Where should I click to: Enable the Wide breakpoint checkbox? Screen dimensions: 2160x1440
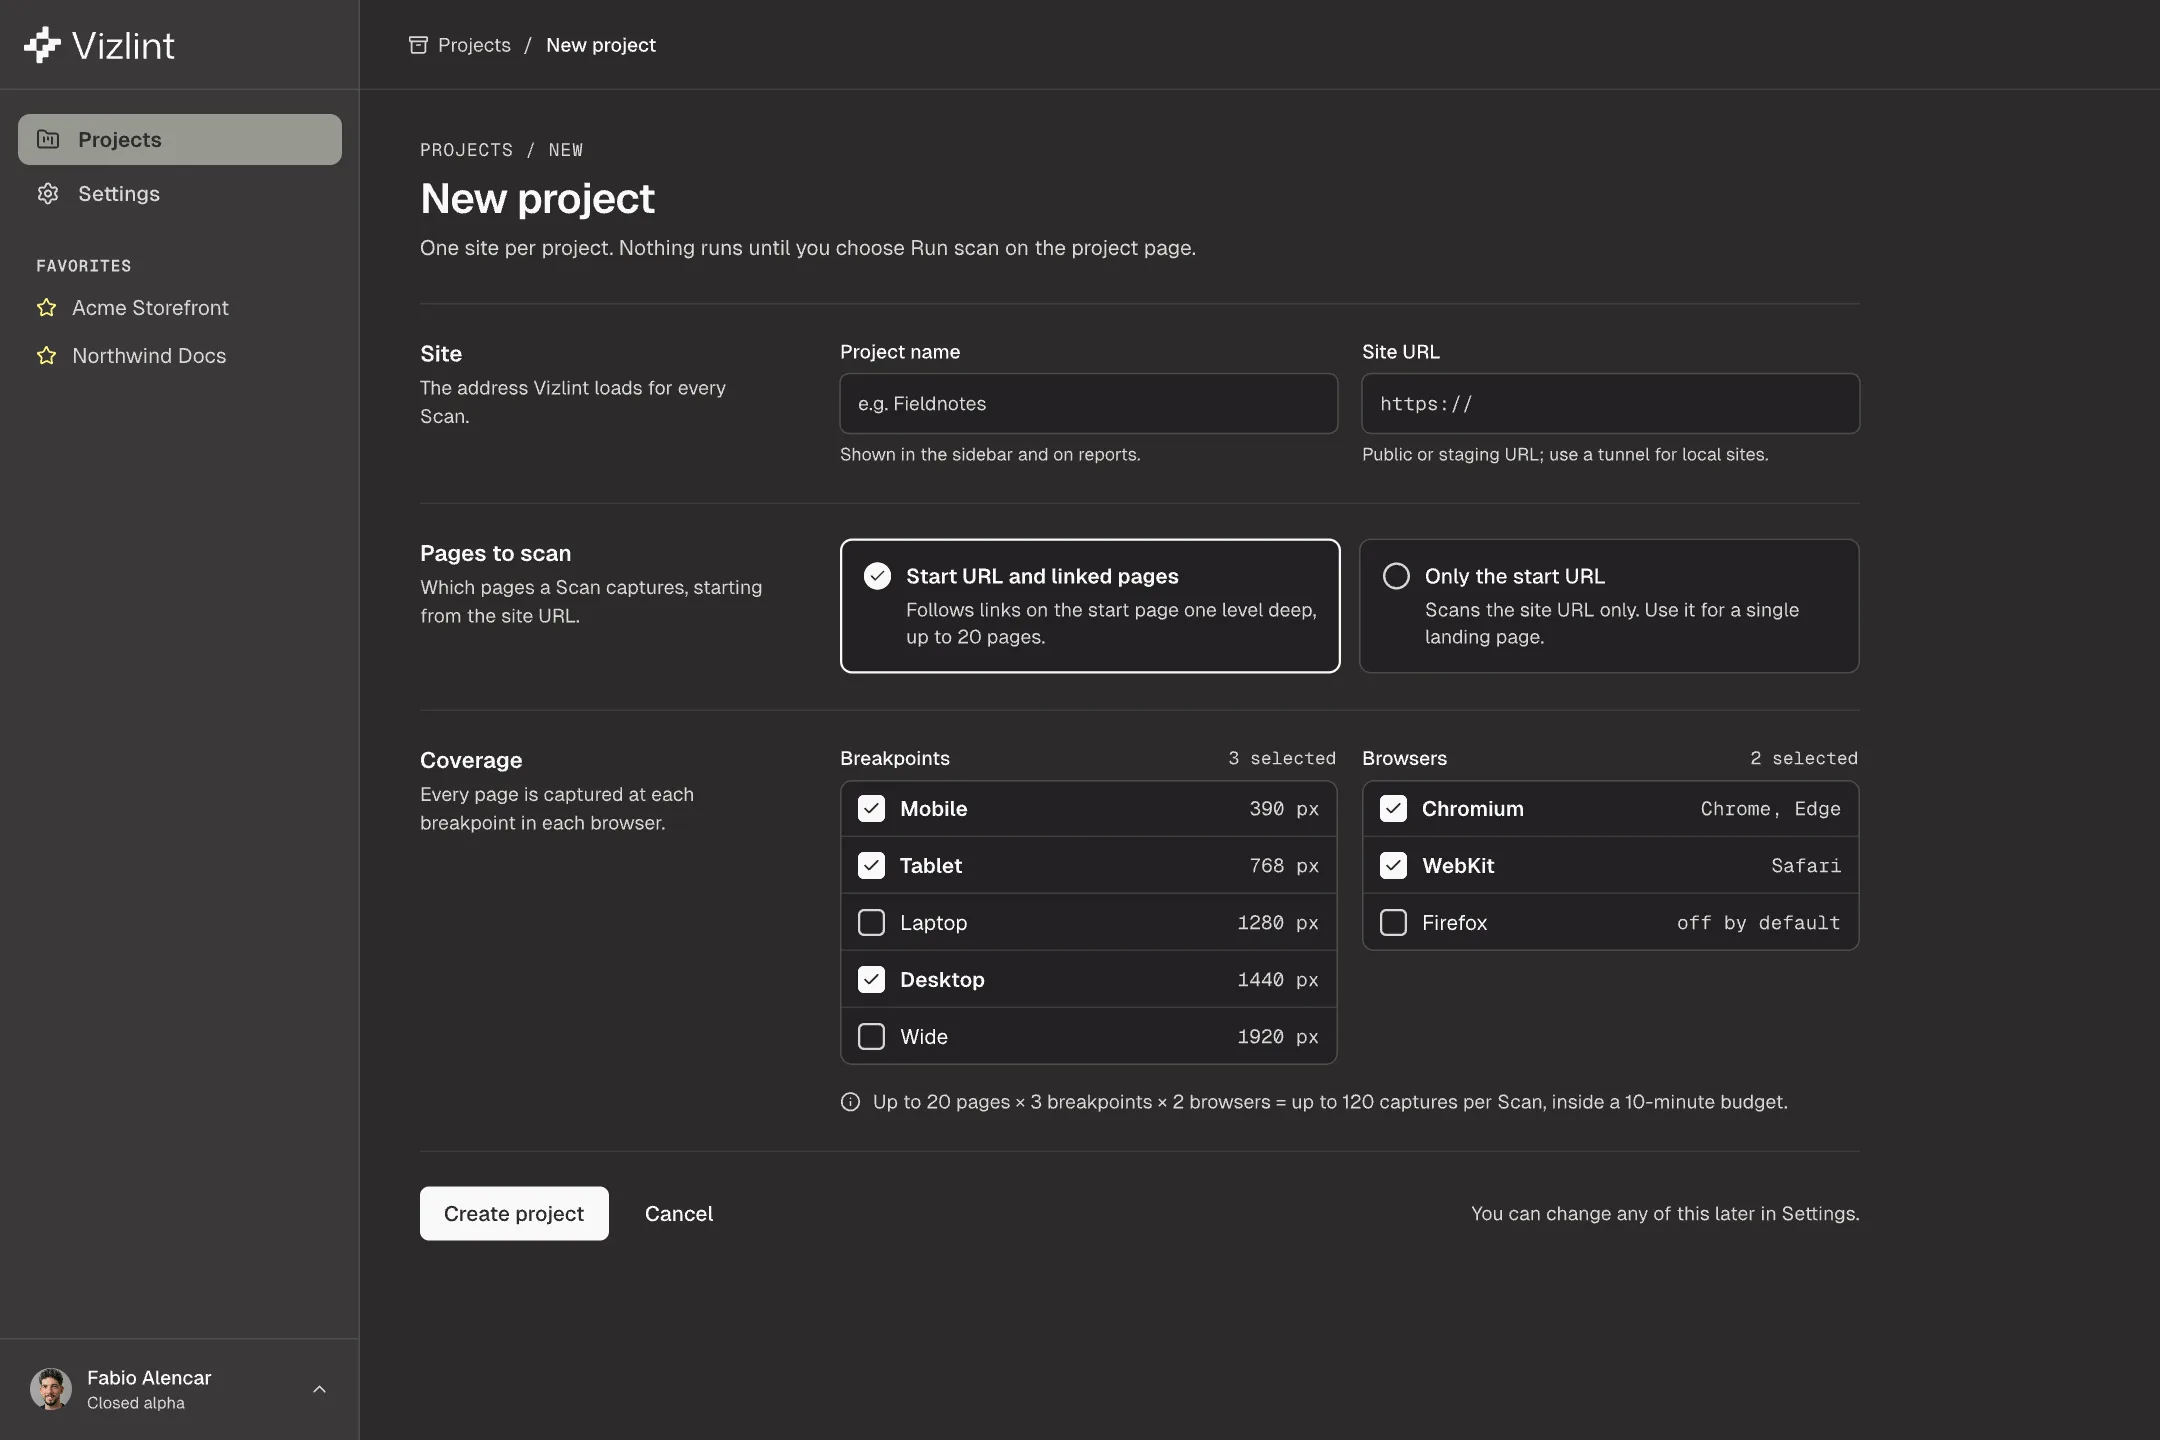tap(871, 1037)
